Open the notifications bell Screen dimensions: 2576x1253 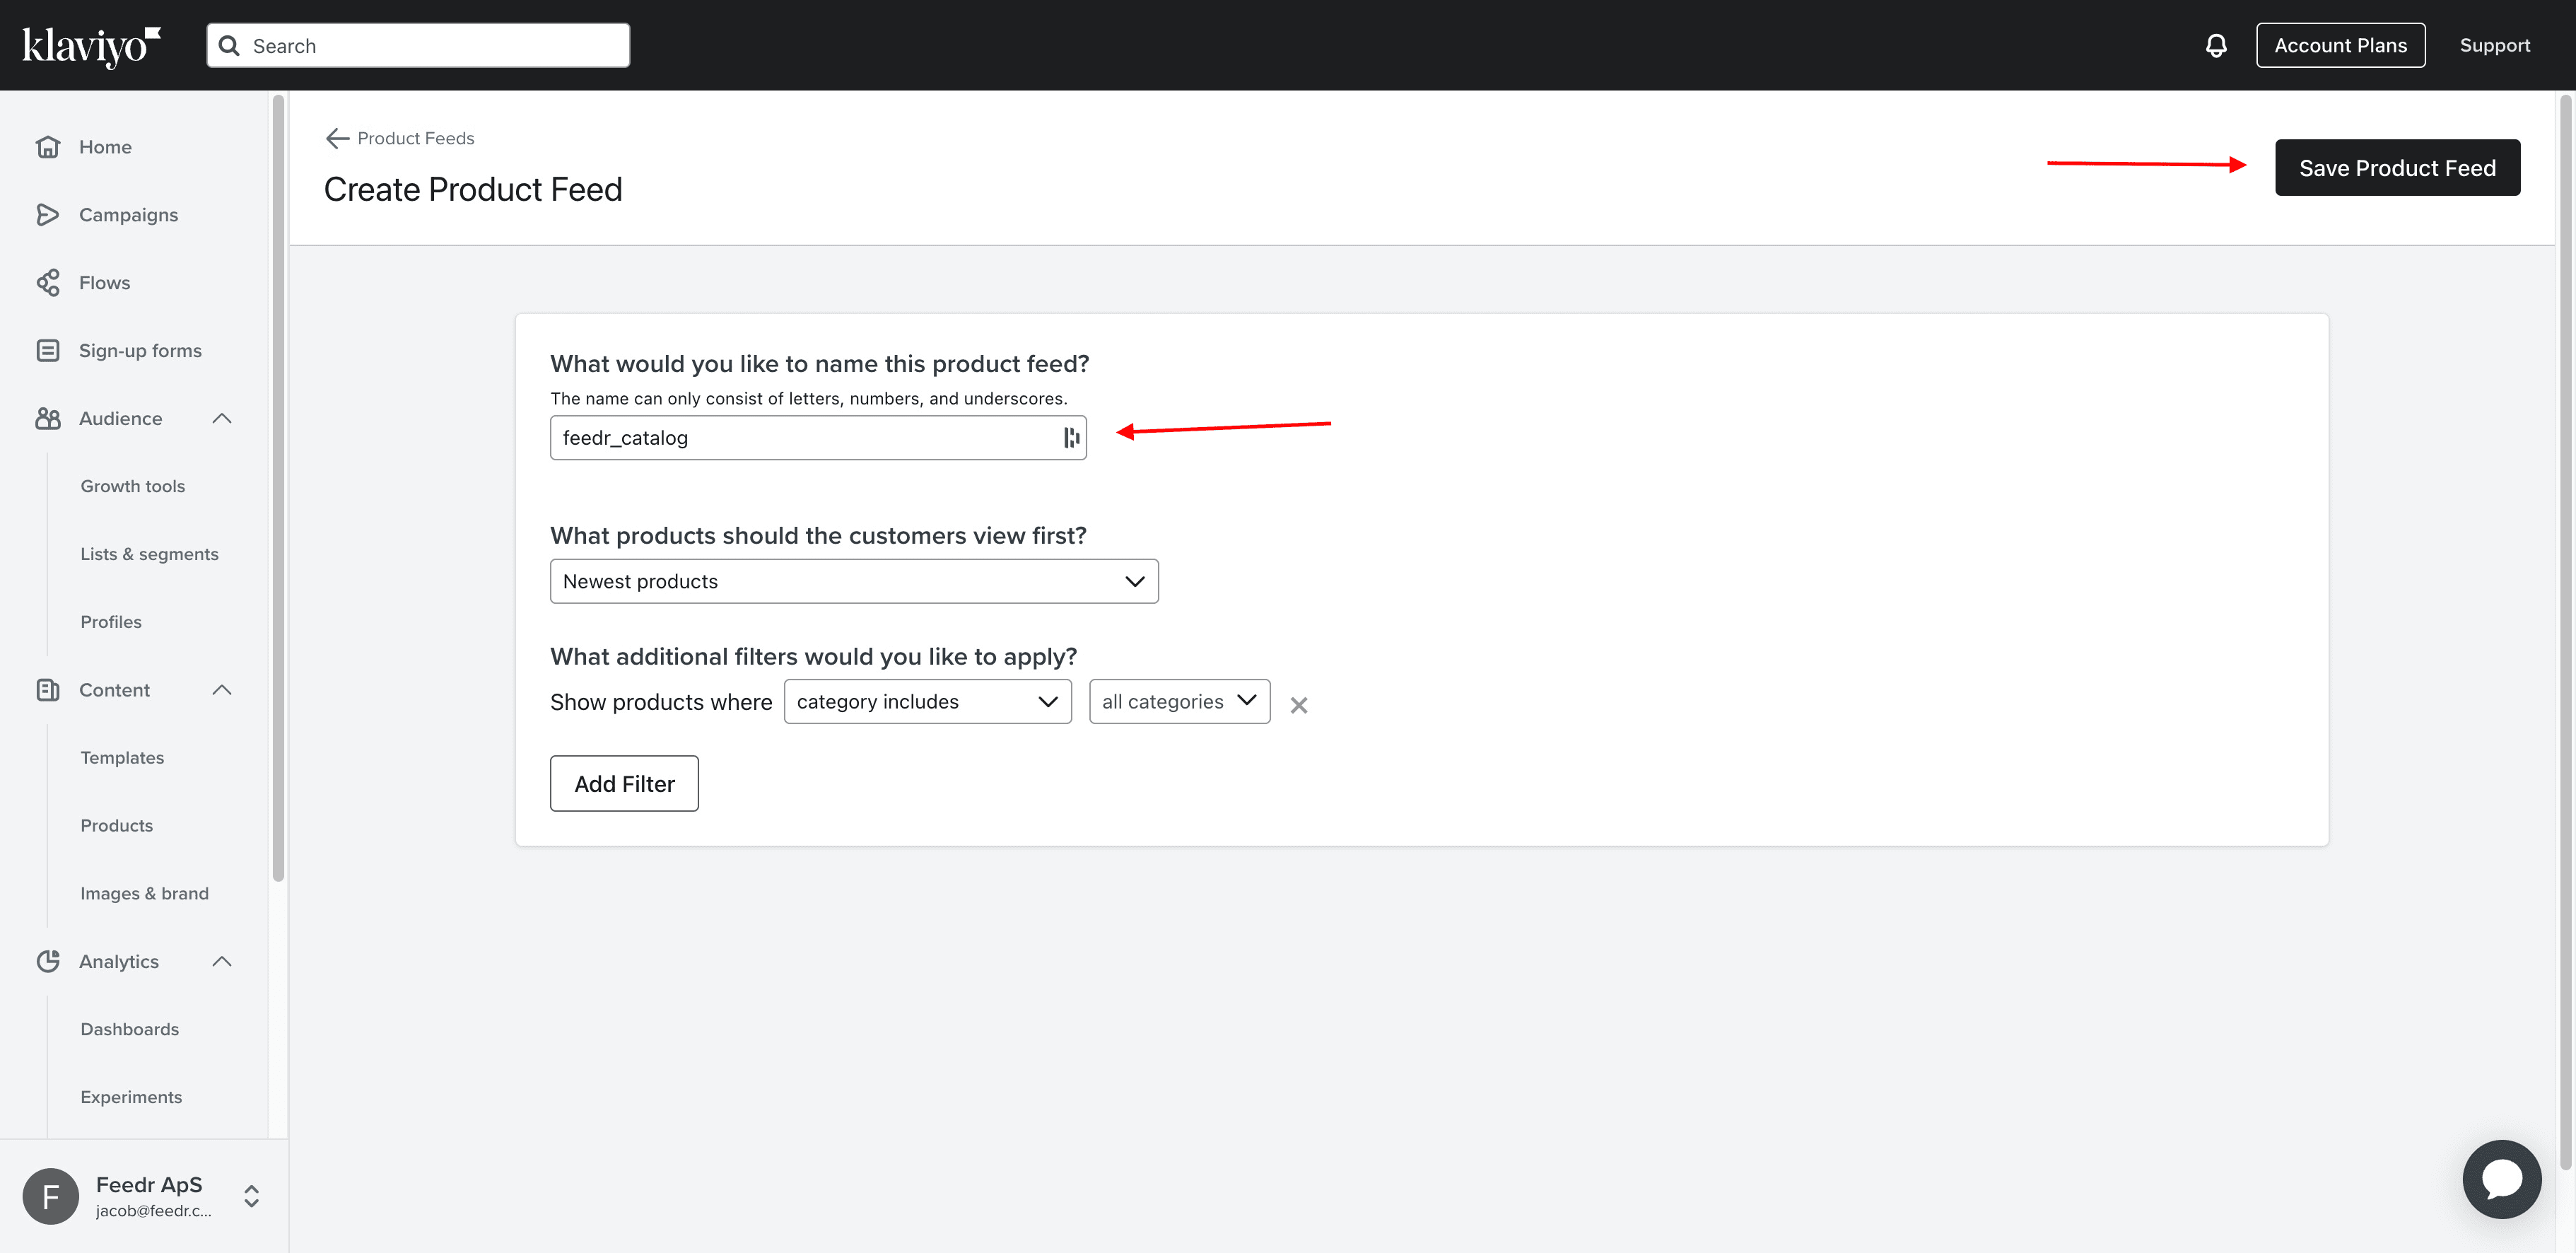(2216, 44)
